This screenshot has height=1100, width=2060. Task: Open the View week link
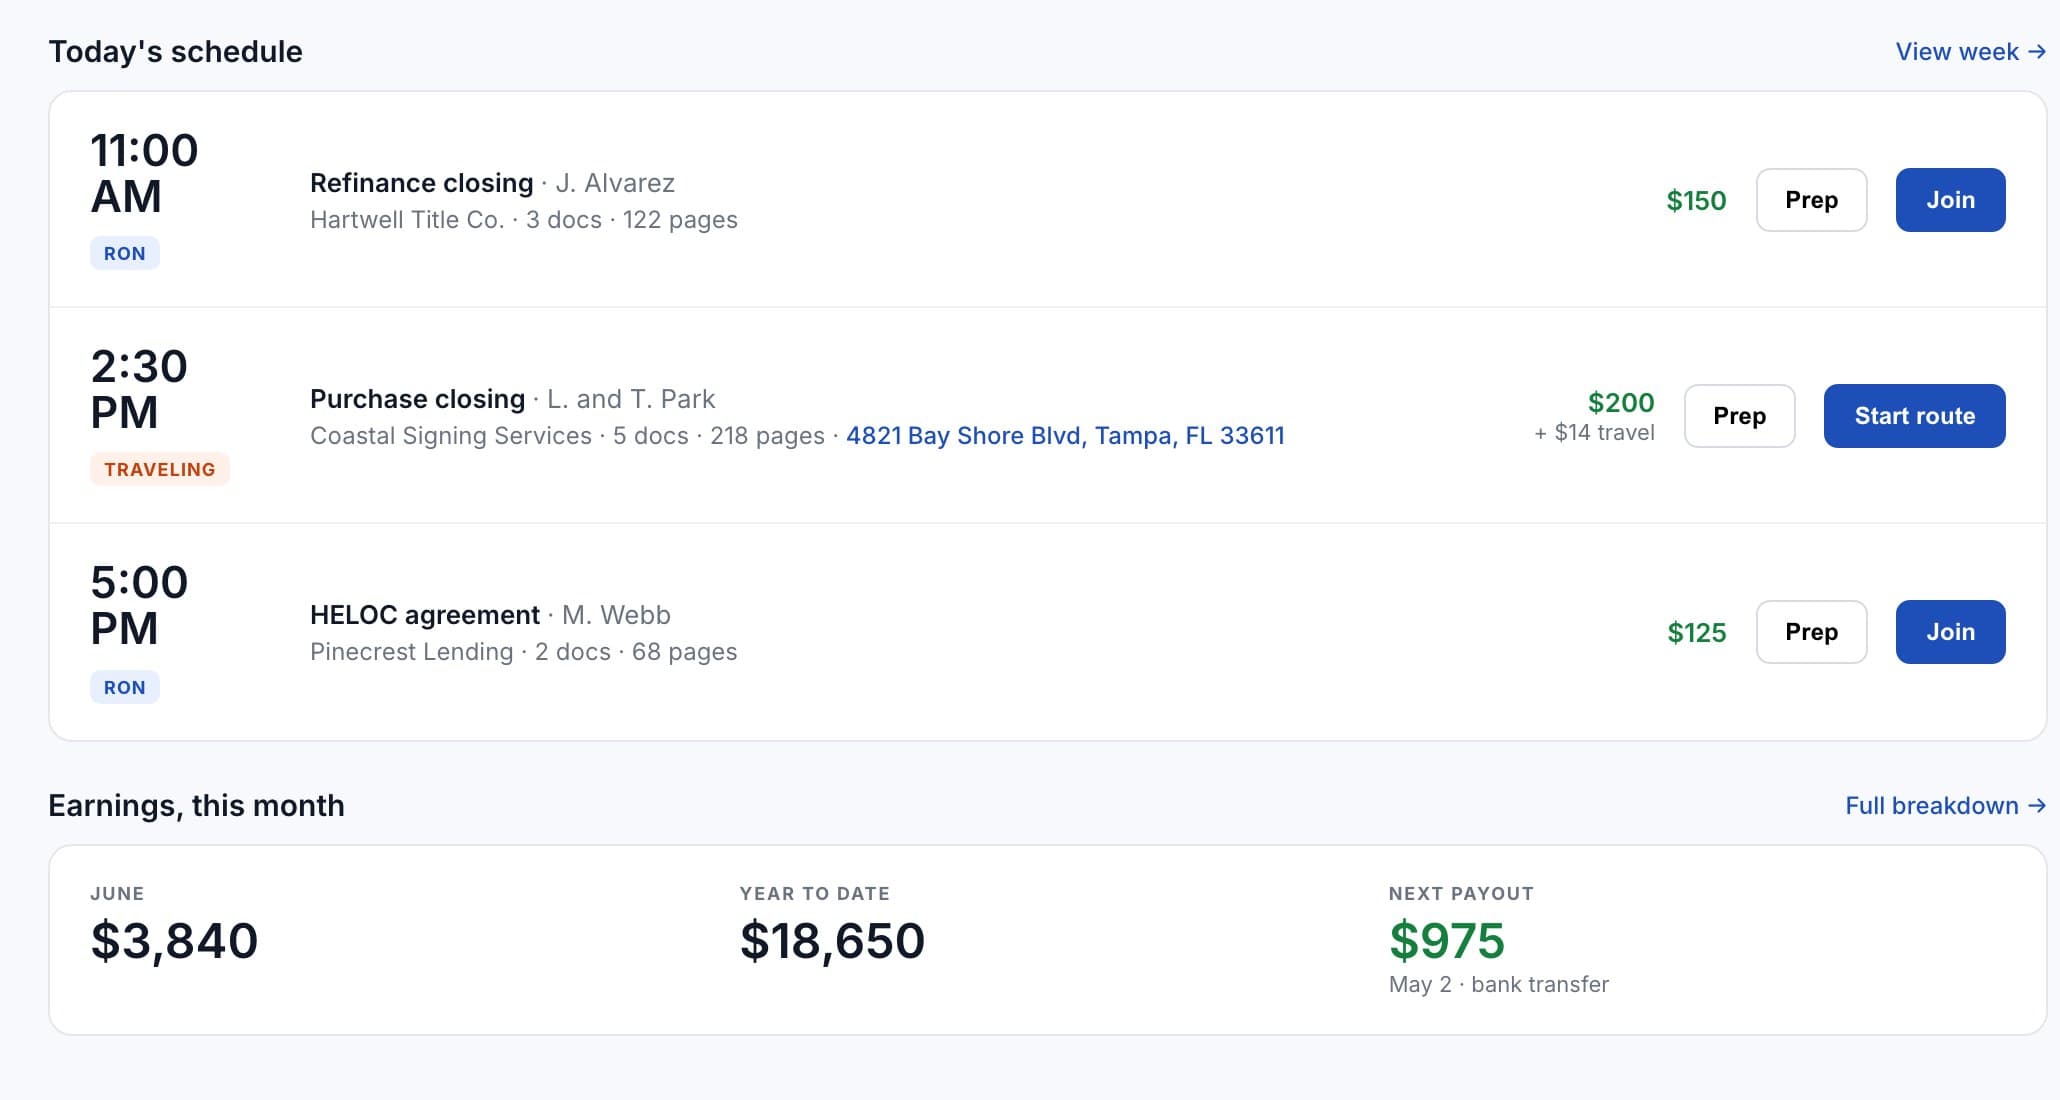coord(1970,52)
